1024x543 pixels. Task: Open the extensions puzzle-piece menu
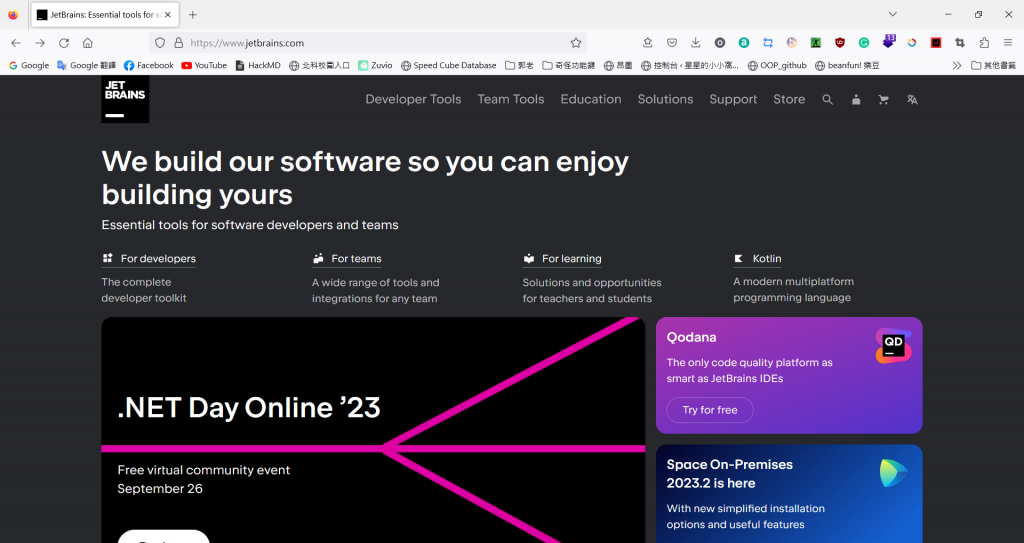tap(984, 43)
